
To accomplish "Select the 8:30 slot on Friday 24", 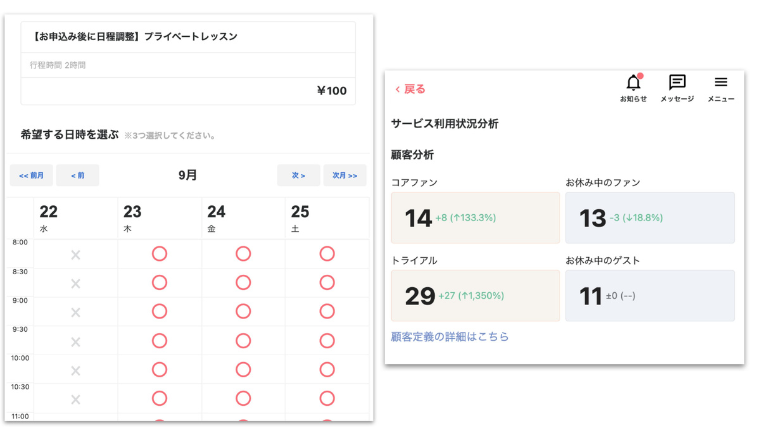I will 243,283.
